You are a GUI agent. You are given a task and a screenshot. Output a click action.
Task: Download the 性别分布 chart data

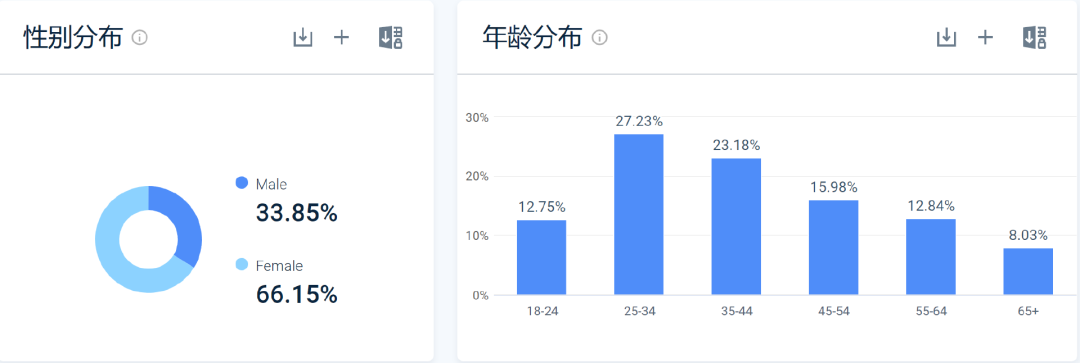tap(303, 38)
